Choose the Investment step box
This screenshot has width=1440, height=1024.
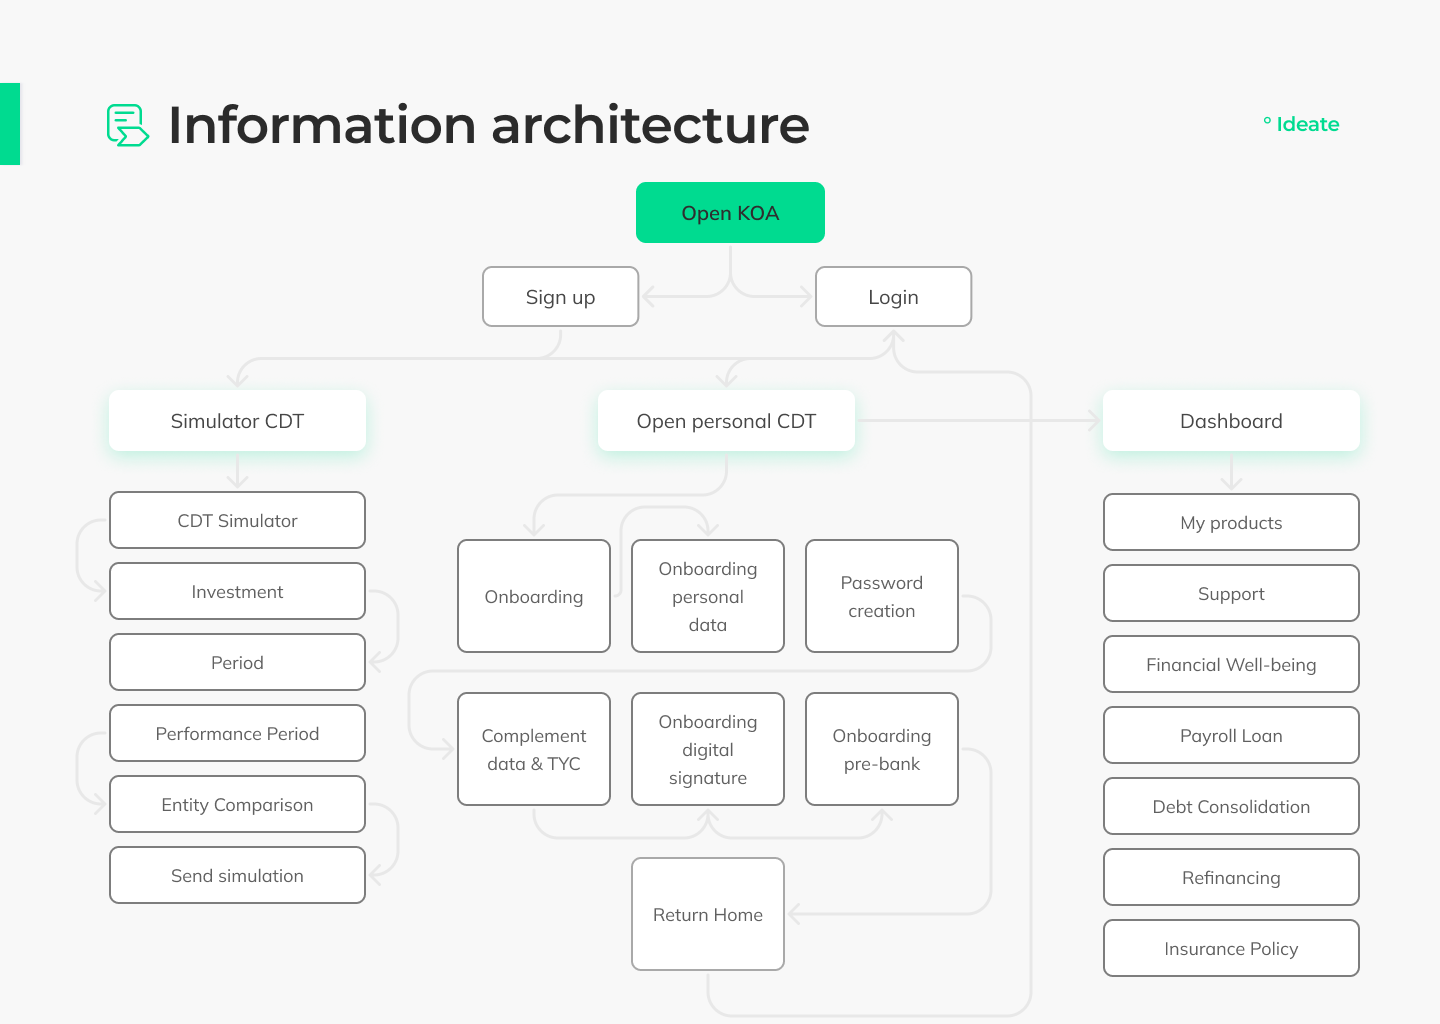(x=237, y=591)
